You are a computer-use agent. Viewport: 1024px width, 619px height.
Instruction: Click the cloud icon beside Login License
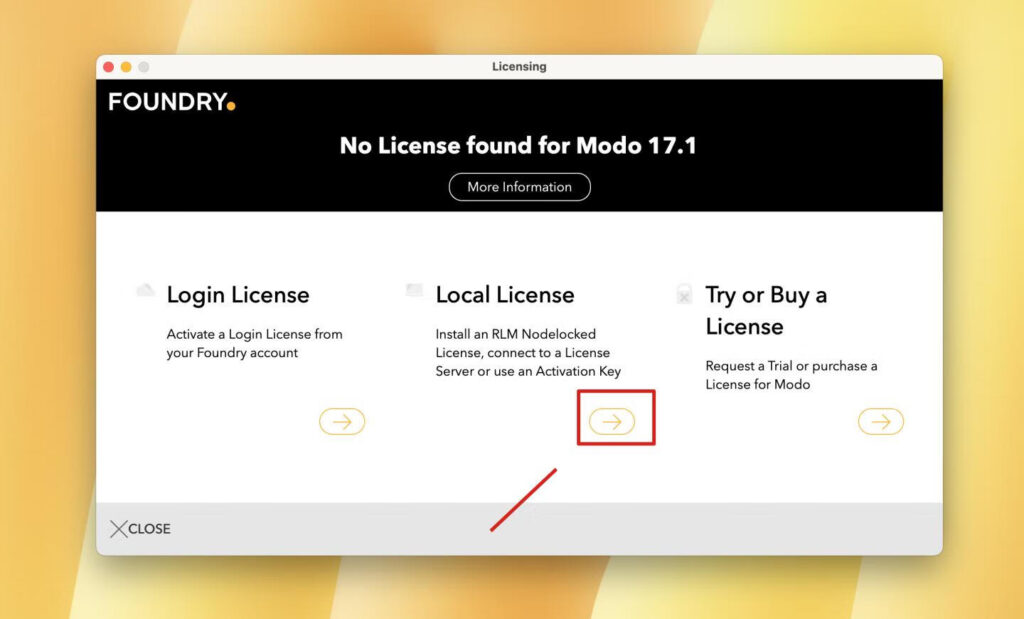[146, 291]
